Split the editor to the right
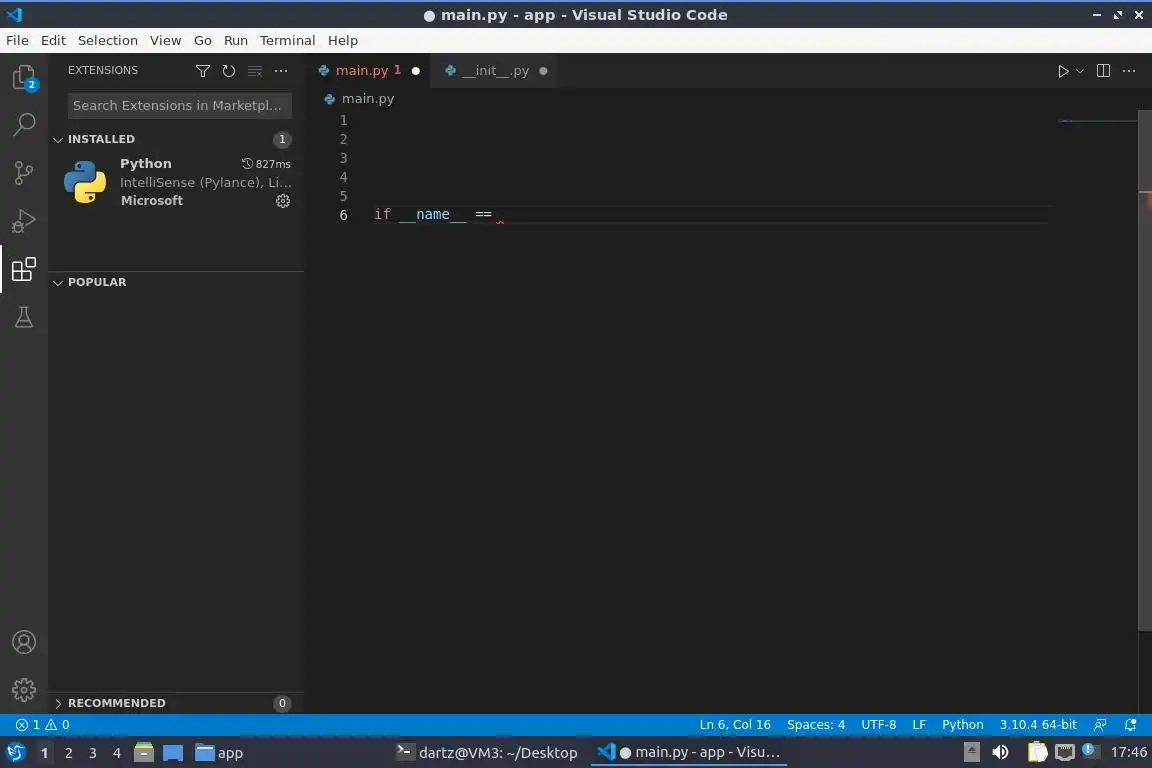The width and height of the screenshot is (1152, 768). tap(1103, 71)
